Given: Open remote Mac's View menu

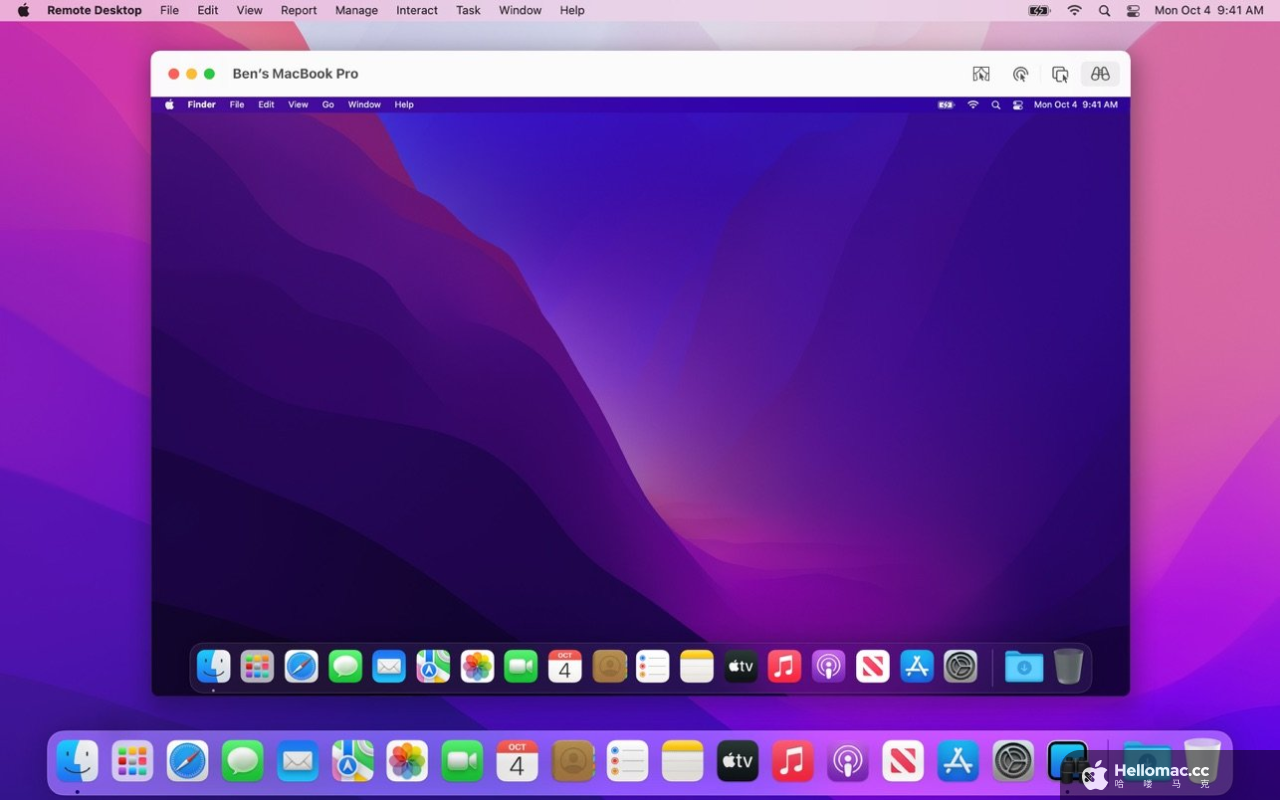Looking at the screenshot, I should click(298, 105).
